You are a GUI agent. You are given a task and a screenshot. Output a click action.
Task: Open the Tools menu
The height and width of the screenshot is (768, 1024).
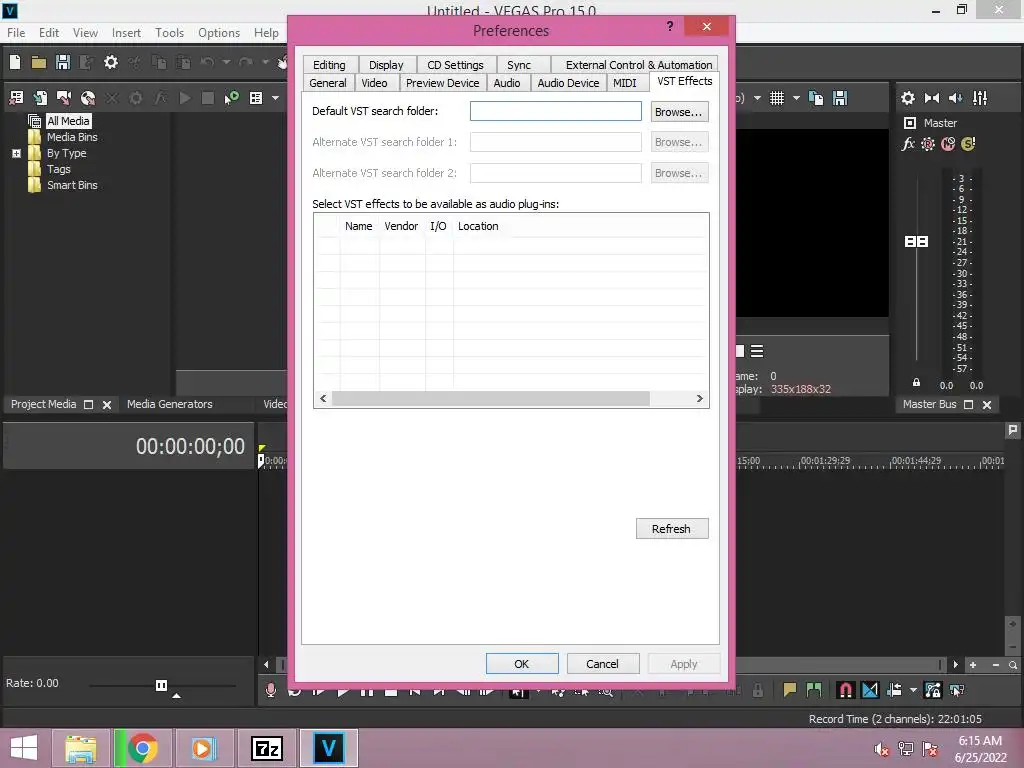click(x=169, y=33)
